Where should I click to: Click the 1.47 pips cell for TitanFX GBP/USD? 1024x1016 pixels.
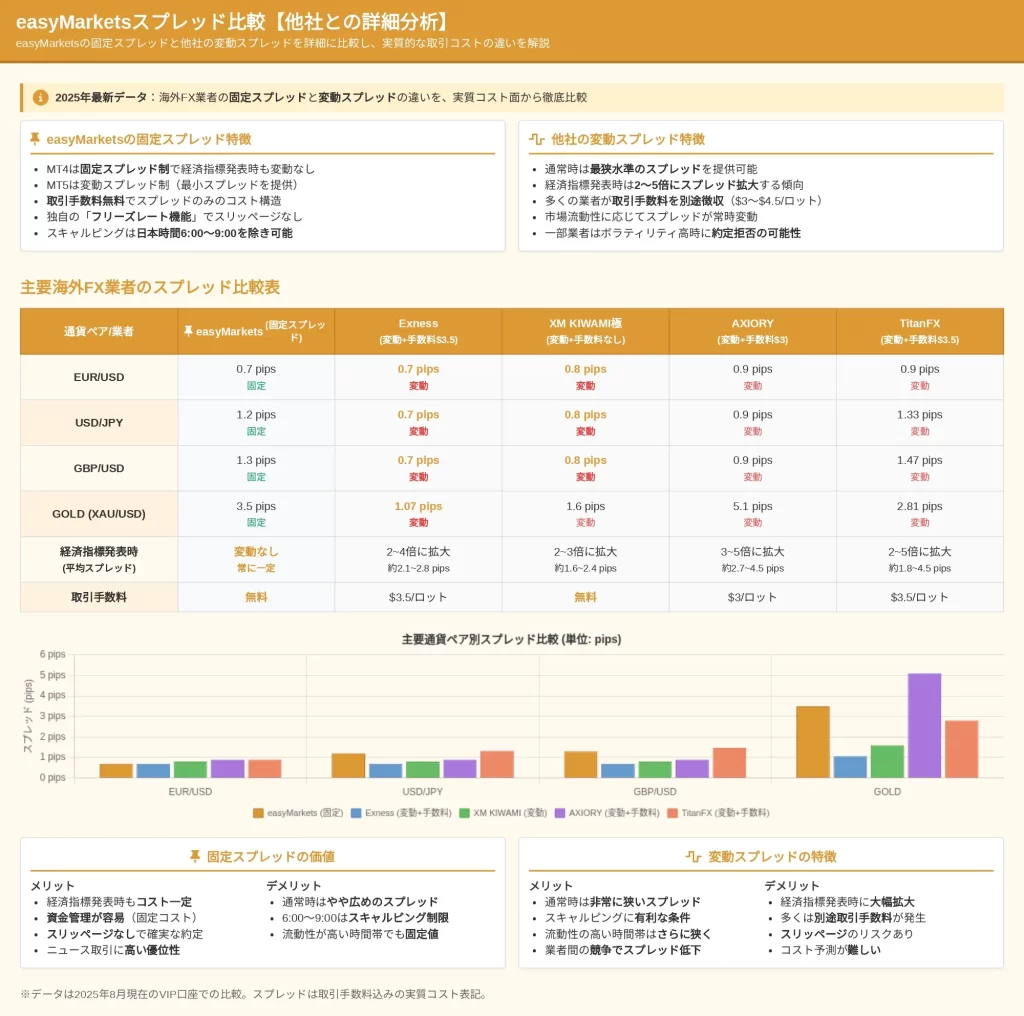click(920, 468)
